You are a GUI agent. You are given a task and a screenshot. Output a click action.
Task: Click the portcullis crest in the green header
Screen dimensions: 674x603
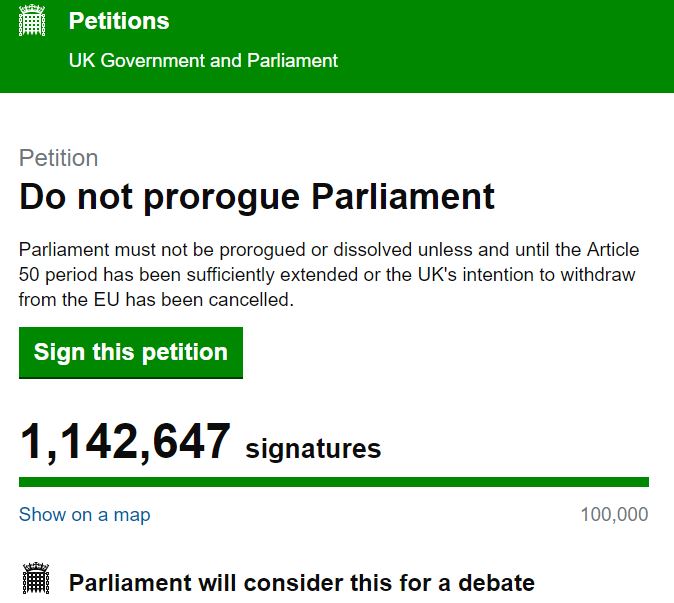34,21
